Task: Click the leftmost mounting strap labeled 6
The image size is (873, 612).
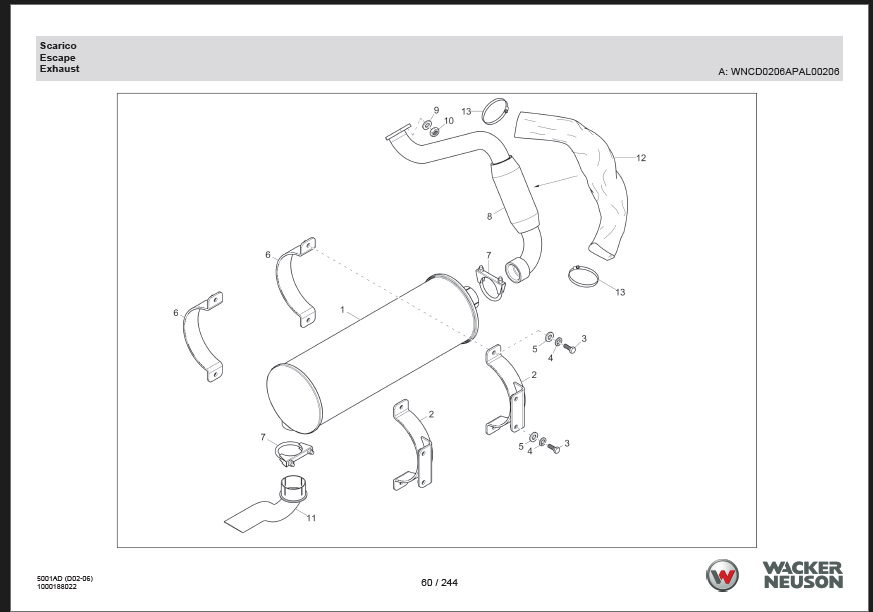Action: tap(203, 335)
